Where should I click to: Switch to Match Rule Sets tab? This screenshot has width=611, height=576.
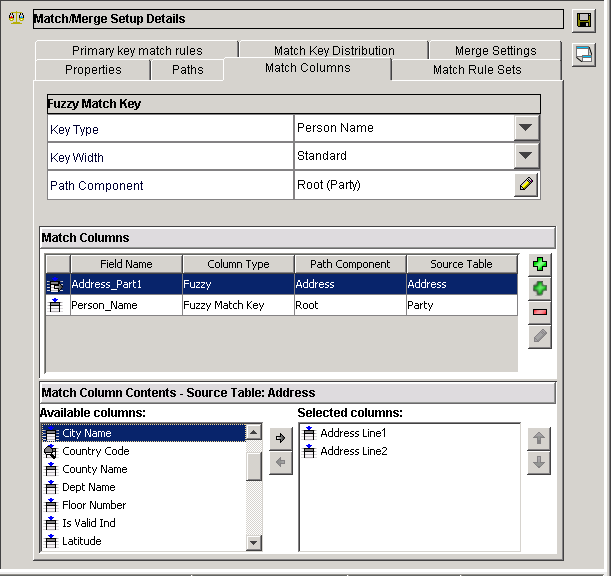[477, 70]
